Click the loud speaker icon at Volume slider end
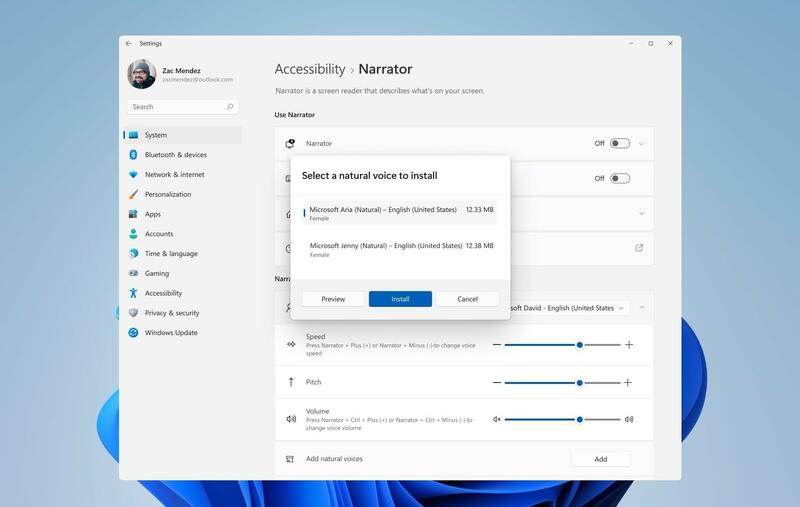 tap(629, 419)
